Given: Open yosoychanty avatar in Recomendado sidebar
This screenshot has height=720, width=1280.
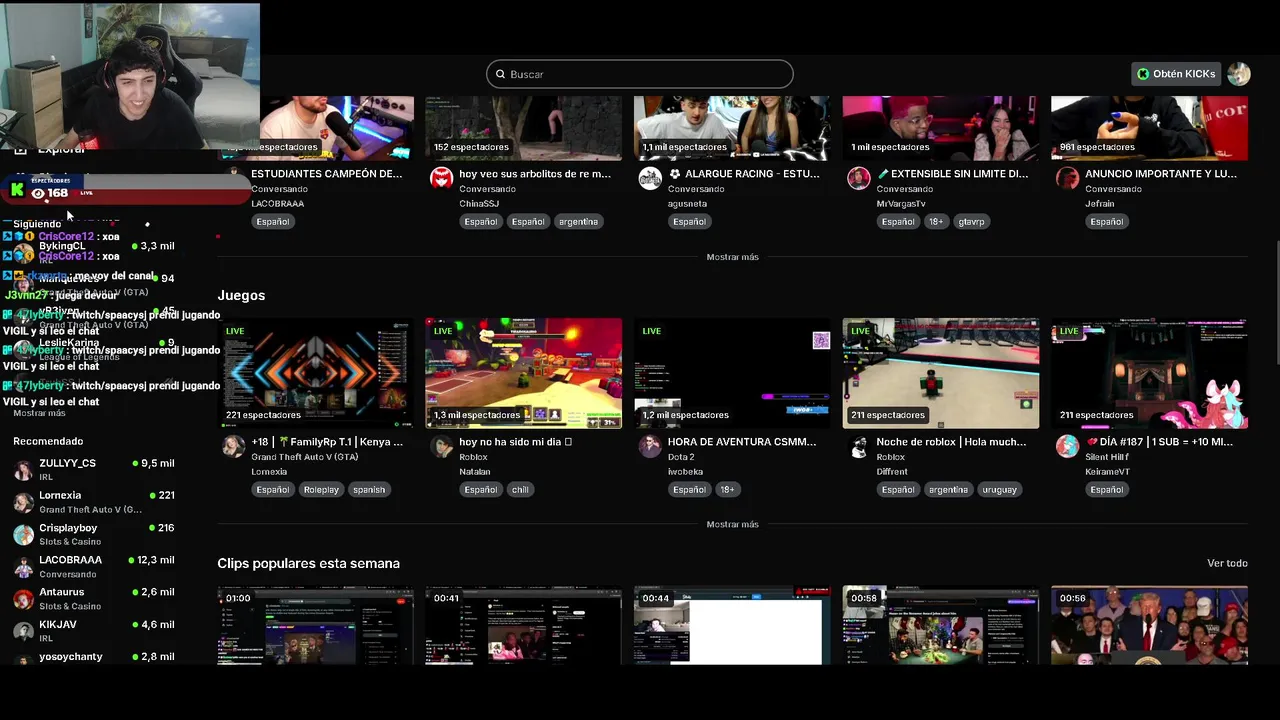Looking at the screenshot, I should tap(23, 658).
